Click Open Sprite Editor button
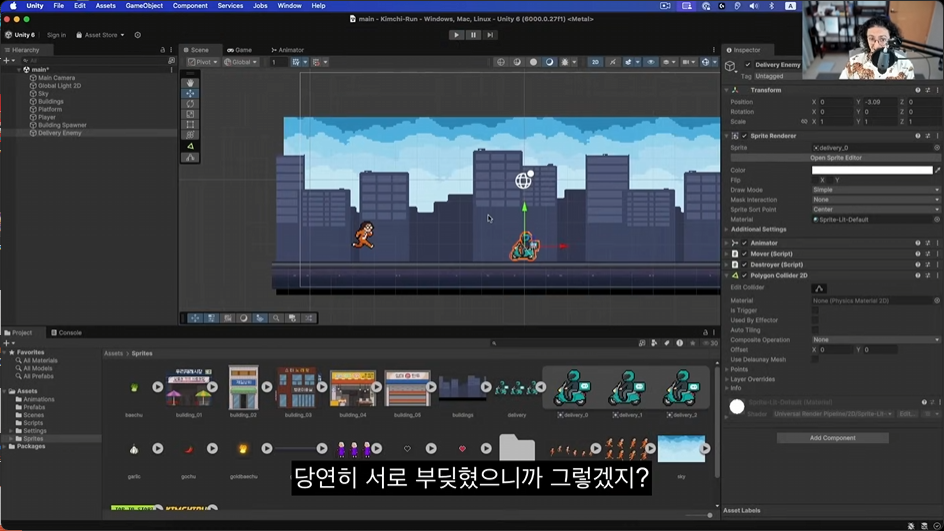944x531 pixels. coord(836,158)
